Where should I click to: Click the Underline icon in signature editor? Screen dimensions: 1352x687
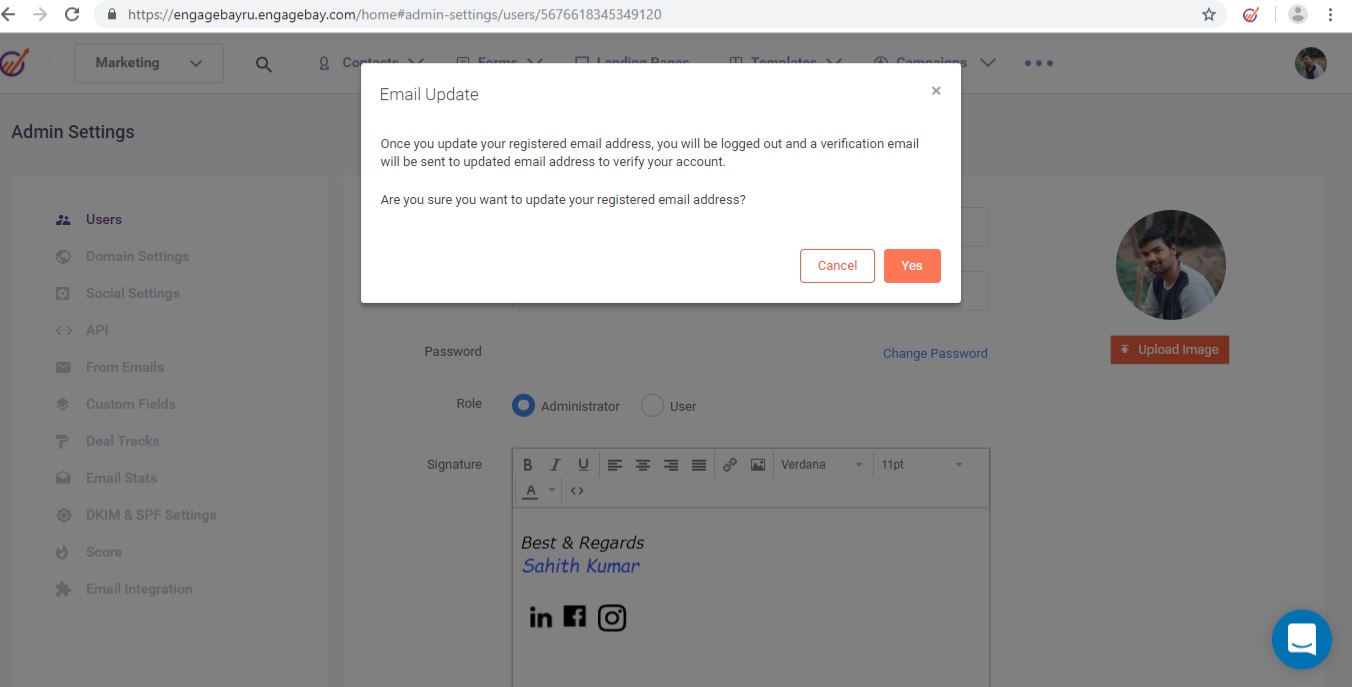pyautogui.click(x=583, y=465)
